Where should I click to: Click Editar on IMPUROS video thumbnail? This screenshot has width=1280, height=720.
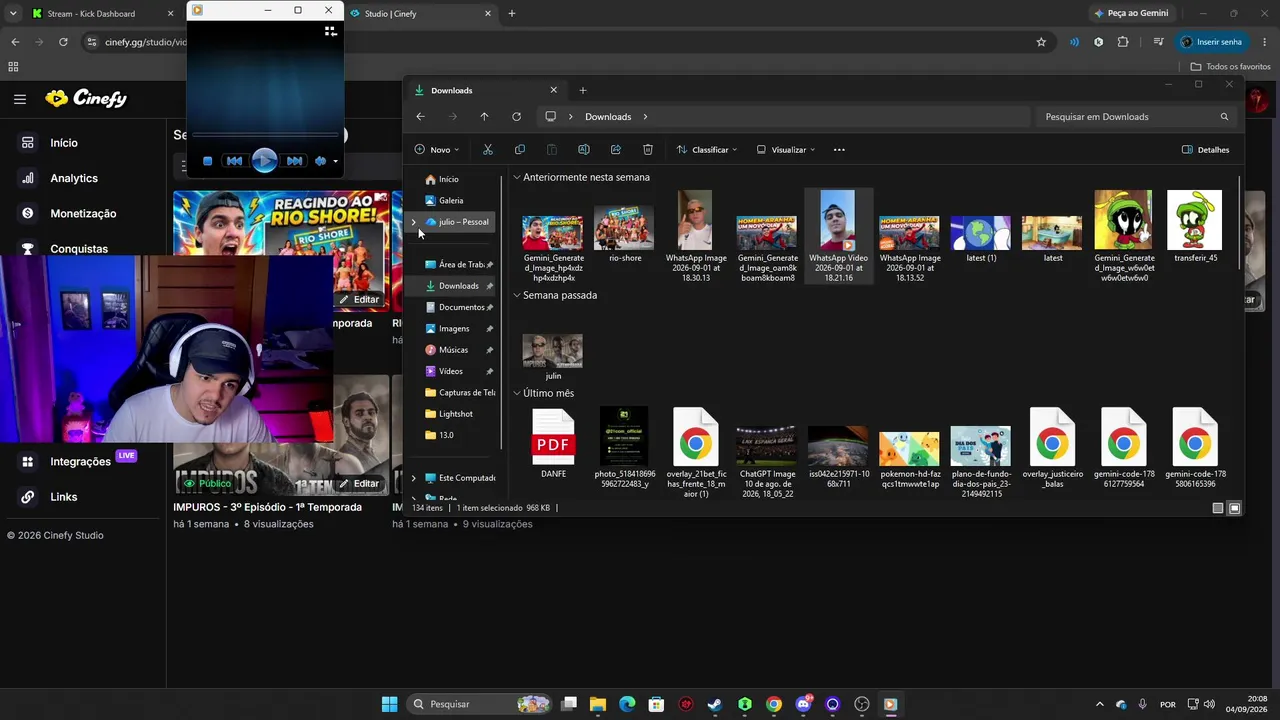[359, 483]
